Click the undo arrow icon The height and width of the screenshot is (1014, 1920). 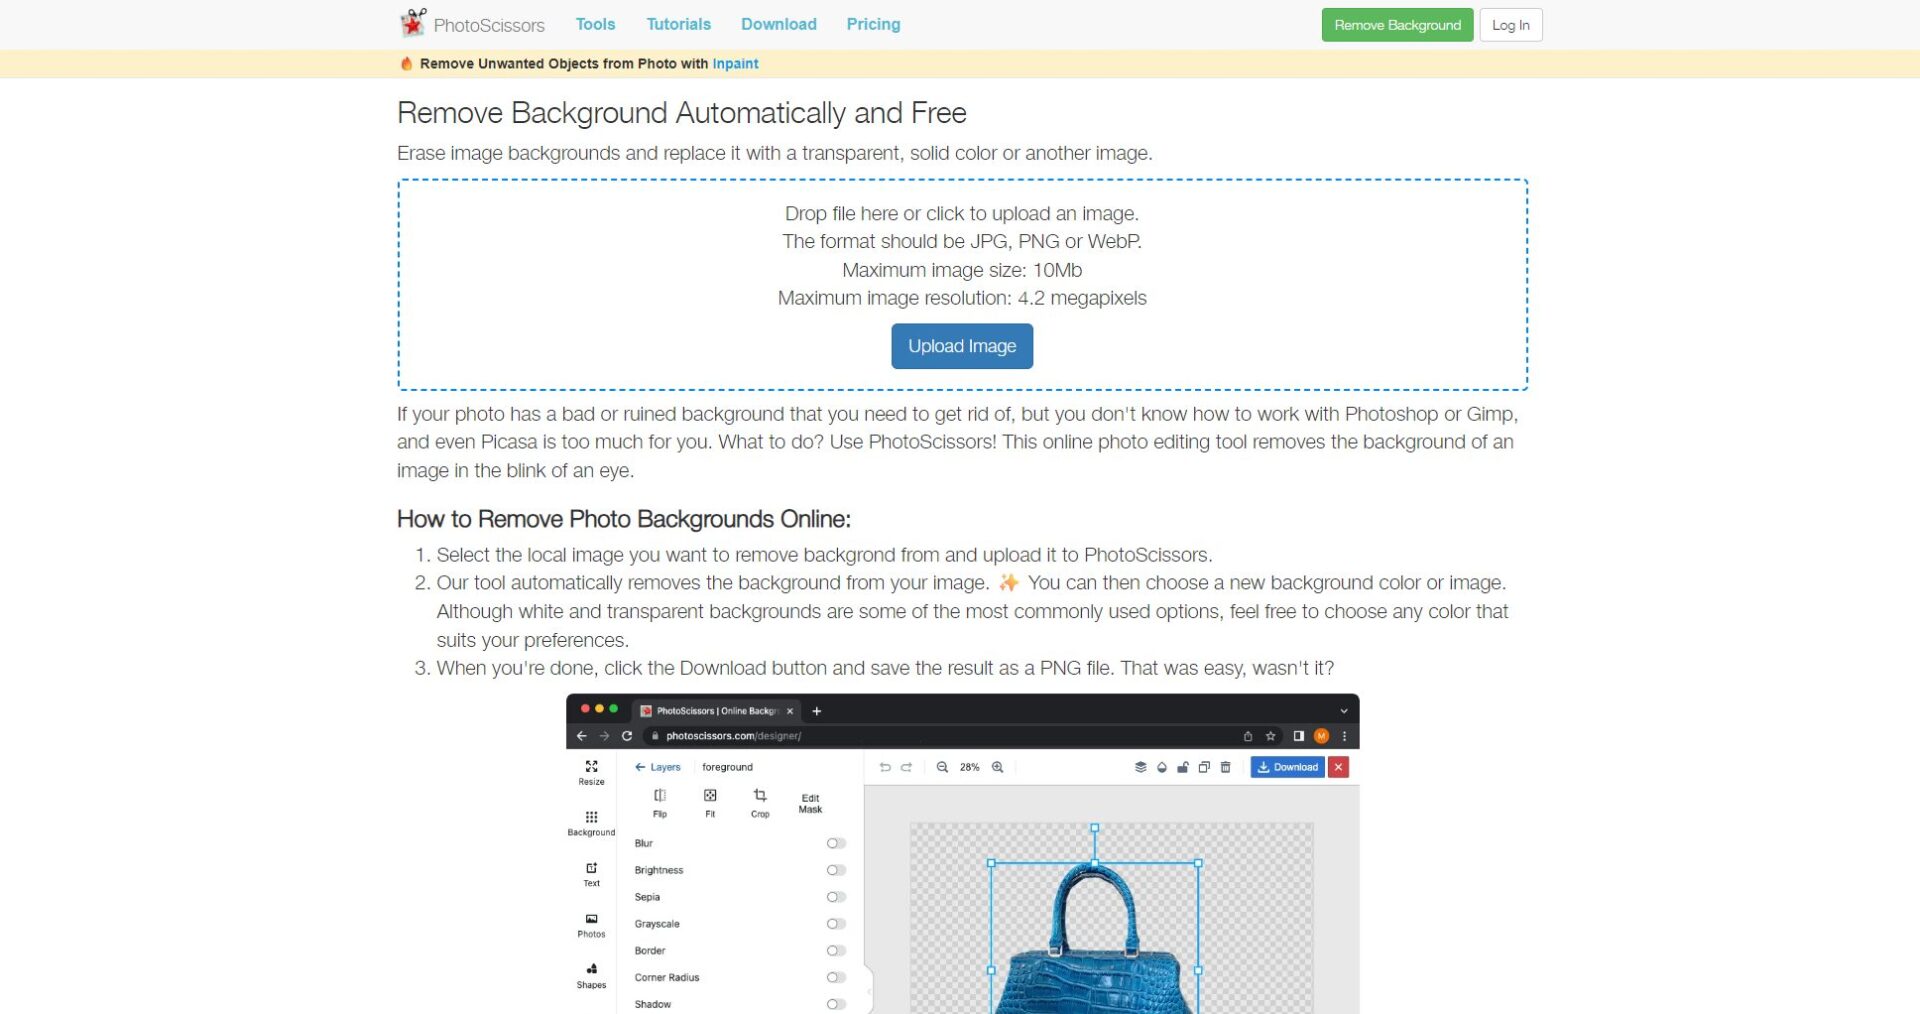click(884, 767)
